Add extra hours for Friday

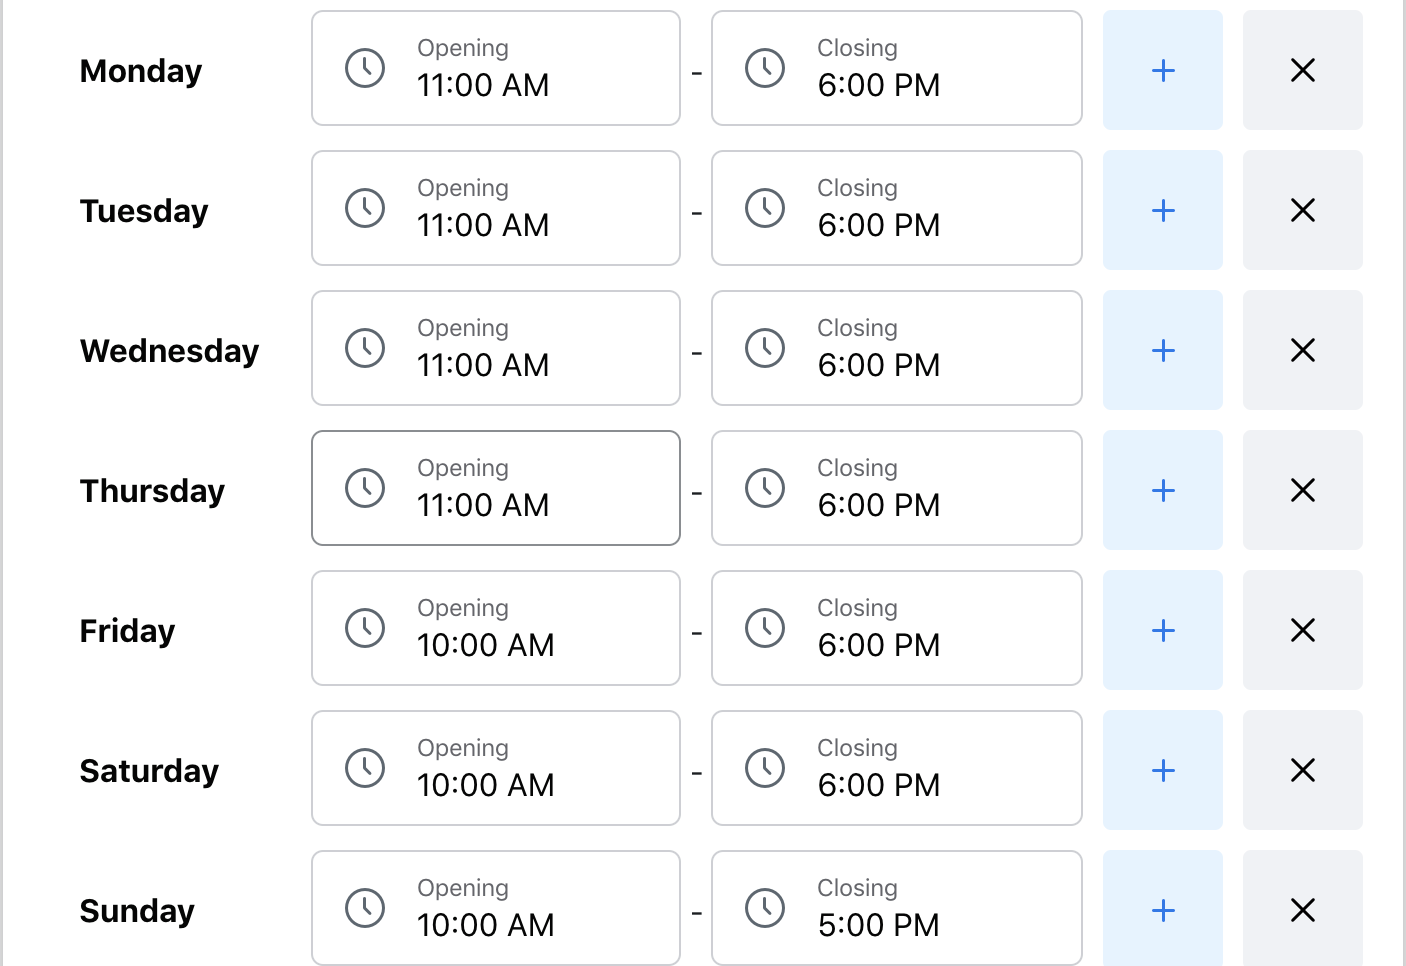click(x=1162, y=630)
